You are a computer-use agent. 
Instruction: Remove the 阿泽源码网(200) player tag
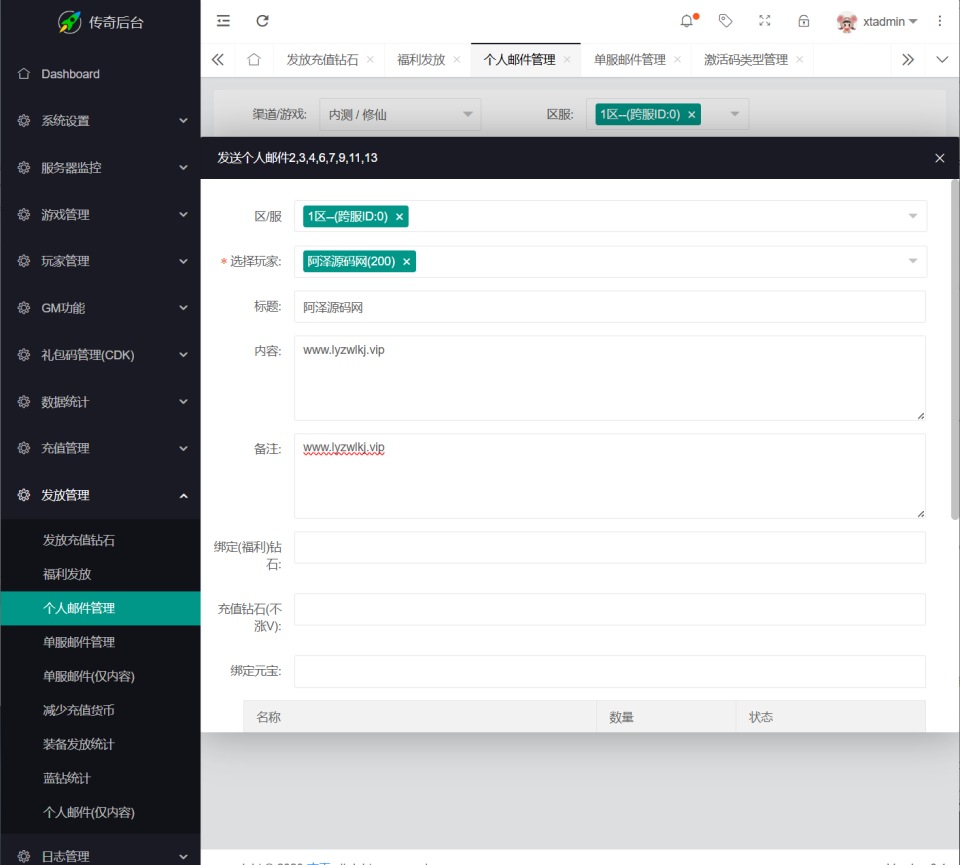point(407,262)
